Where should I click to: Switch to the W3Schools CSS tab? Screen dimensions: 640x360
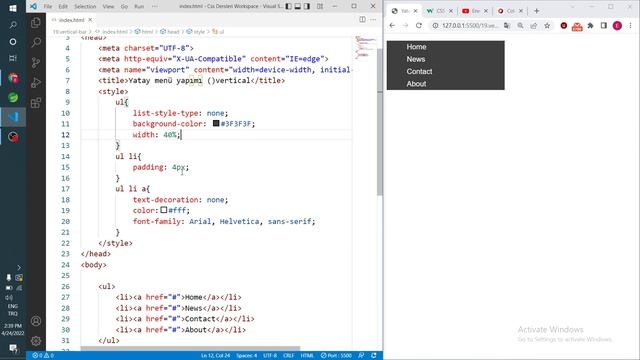[440, 11]
